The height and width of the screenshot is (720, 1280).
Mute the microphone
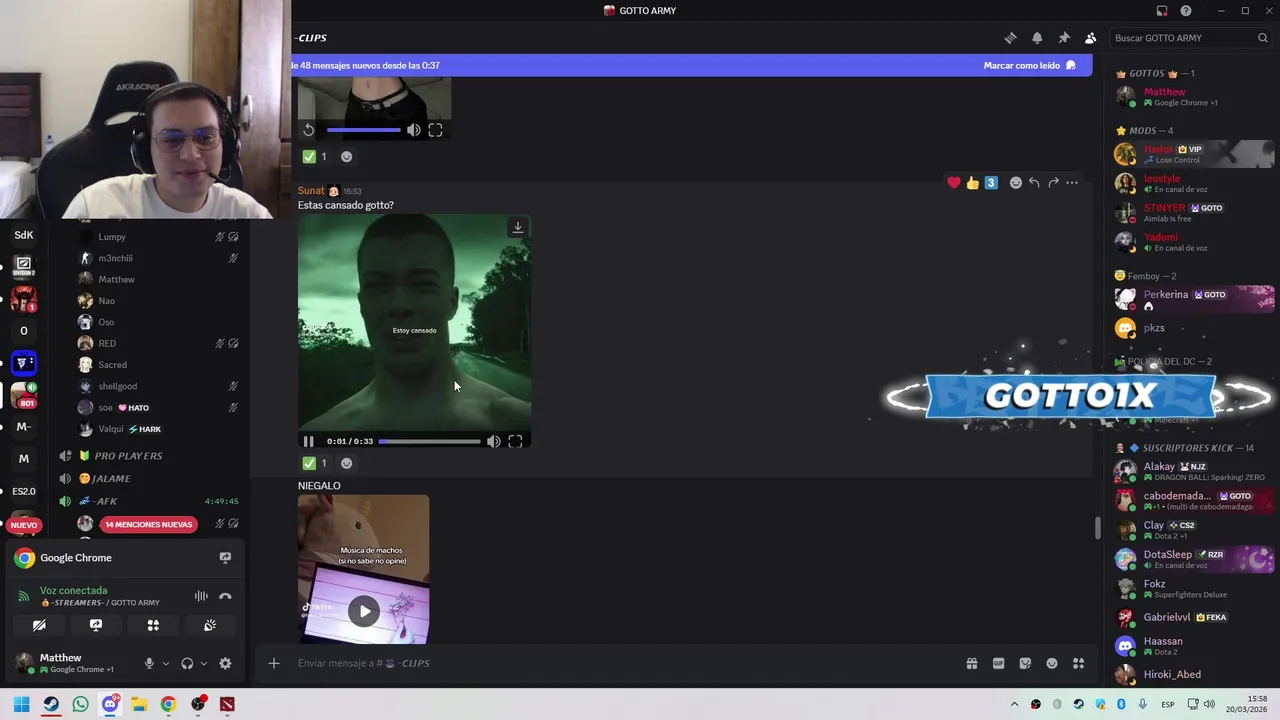point(149,663)
